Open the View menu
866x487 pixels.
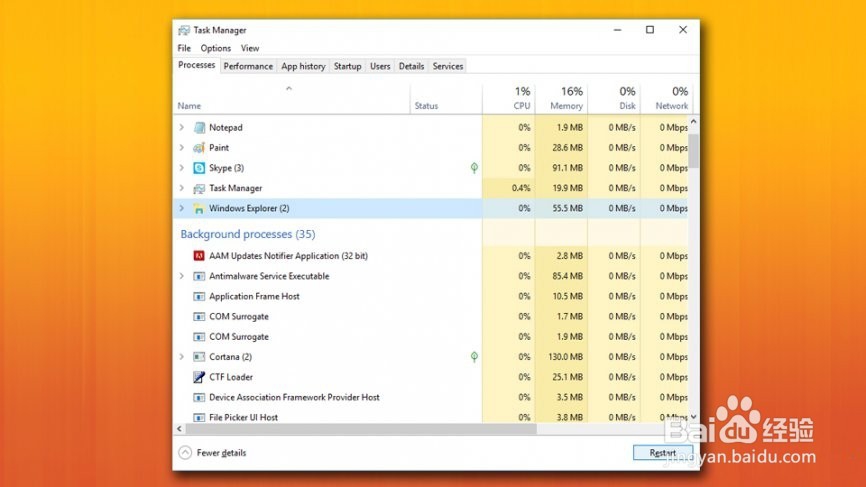[x=250, y=49]
